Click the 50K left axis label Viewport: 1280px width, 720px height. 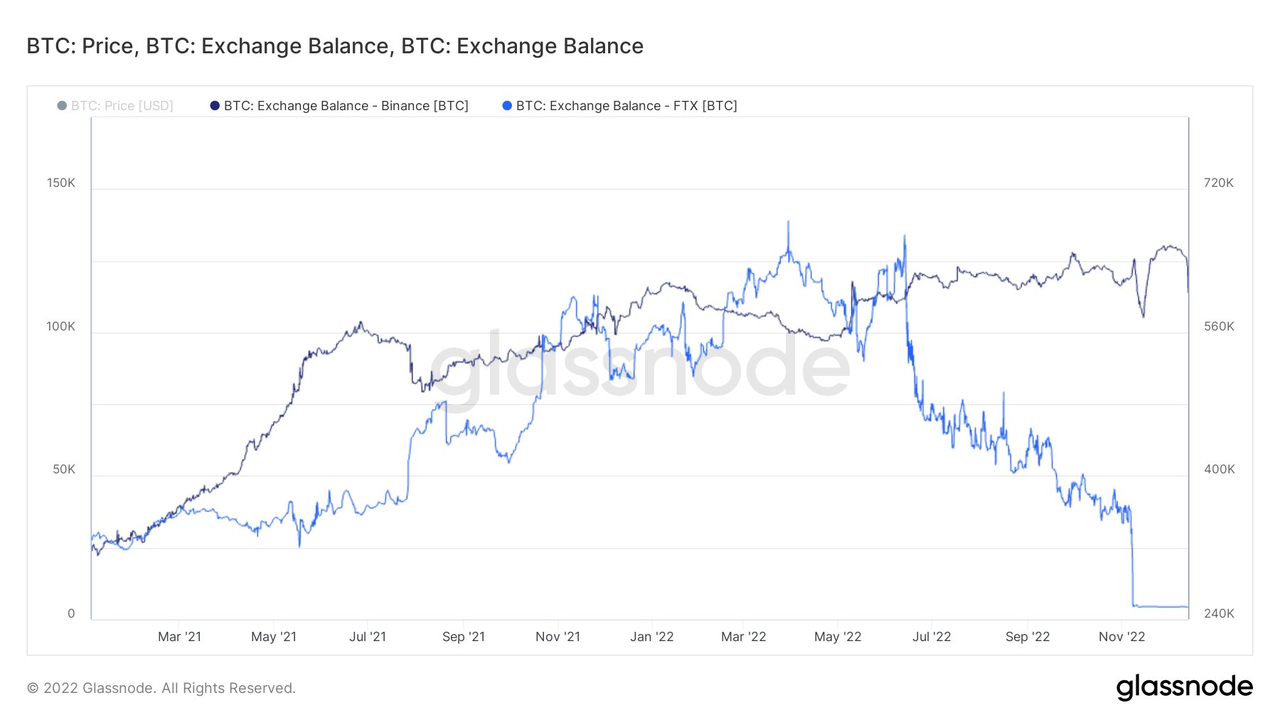tap(64, 469)
